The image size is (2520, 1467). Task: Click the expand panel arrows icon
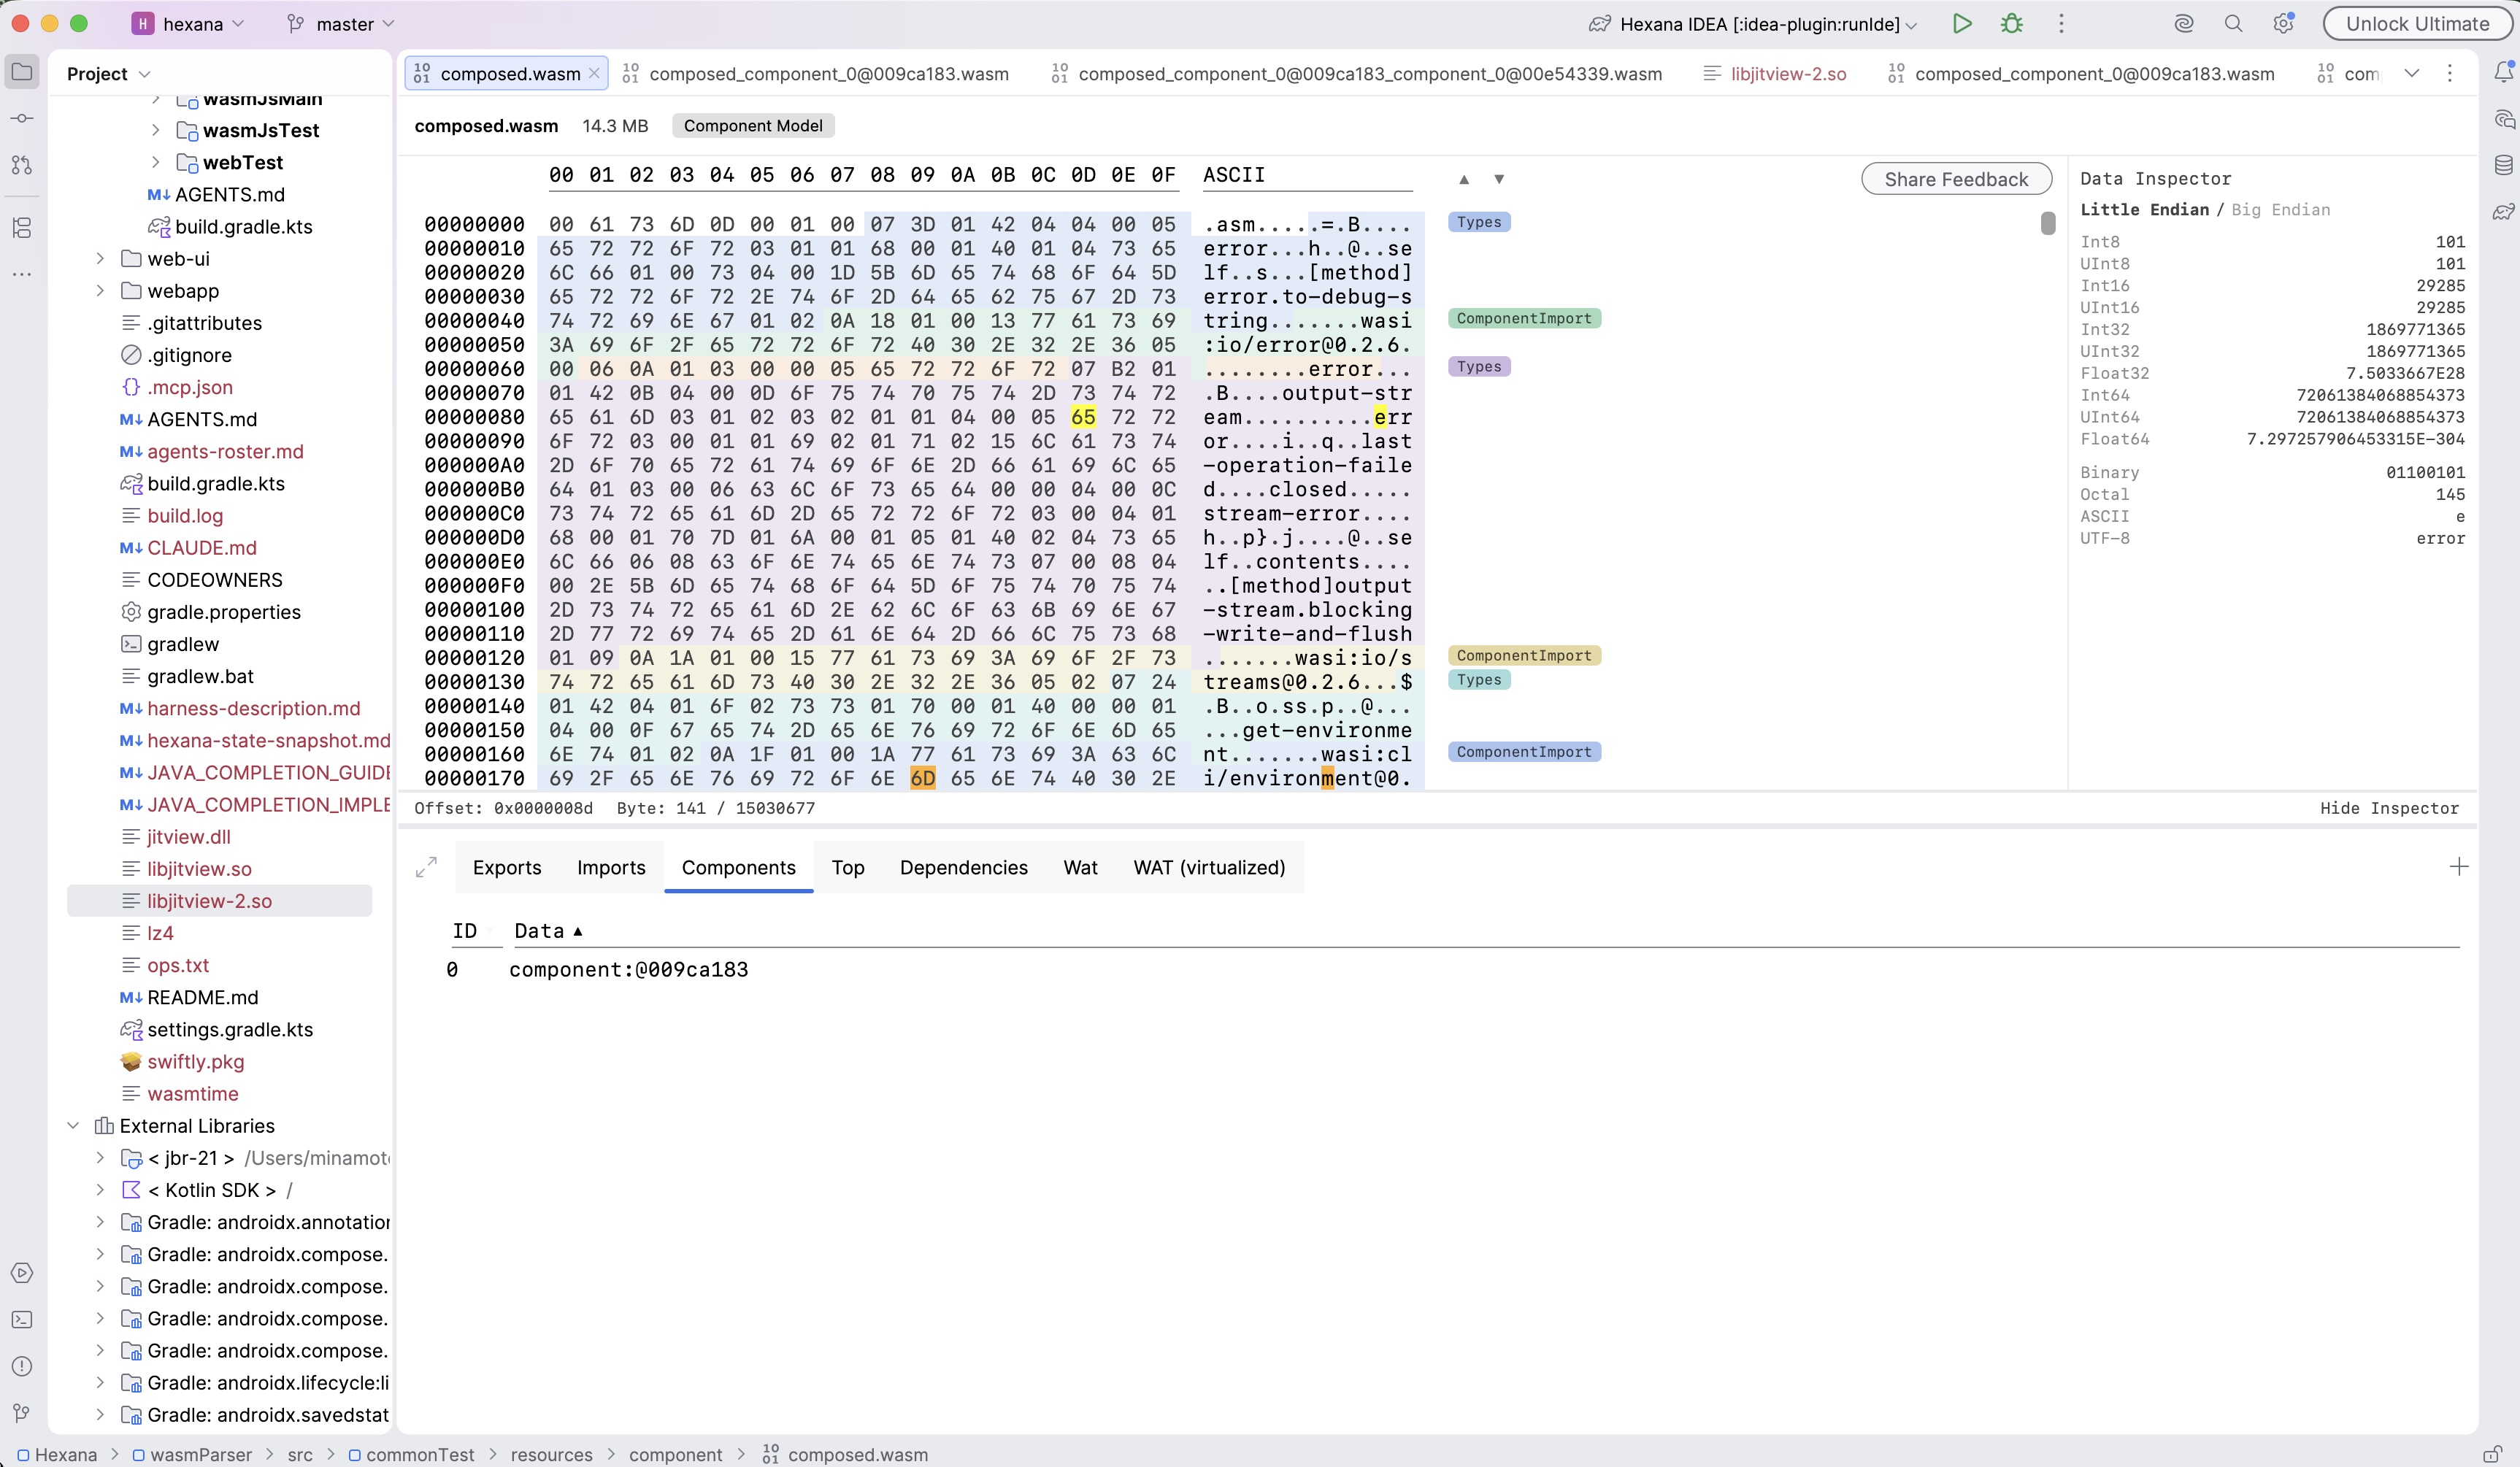tap(426, 867)
